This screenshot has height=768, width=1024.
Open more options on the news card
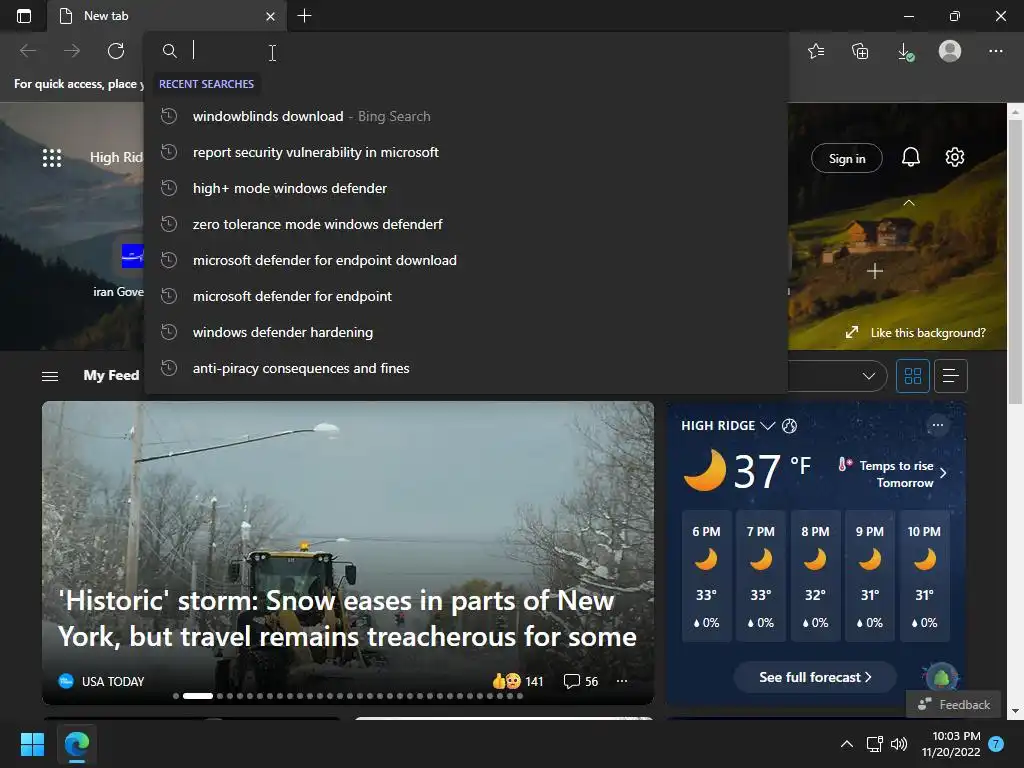[622, 681]
